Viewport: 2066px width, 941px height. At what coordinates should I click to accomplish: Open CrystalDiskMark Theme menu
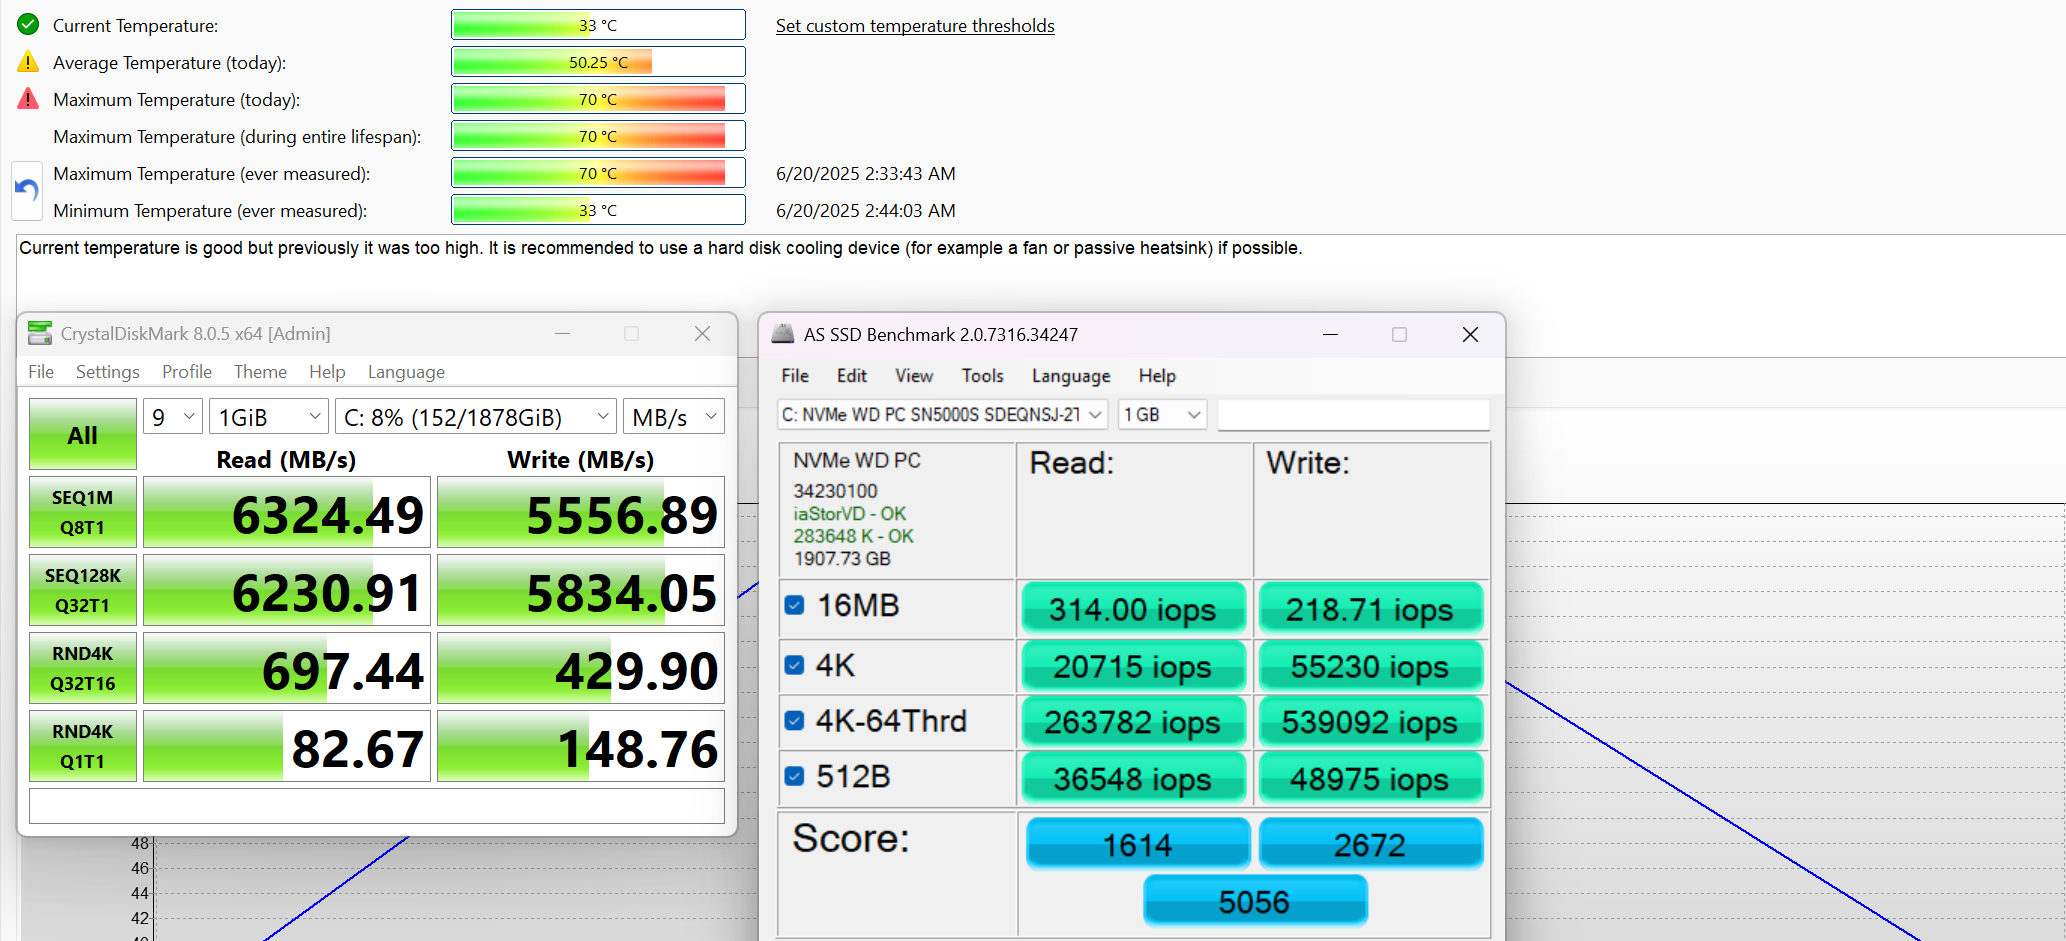[x=260, y=372]
